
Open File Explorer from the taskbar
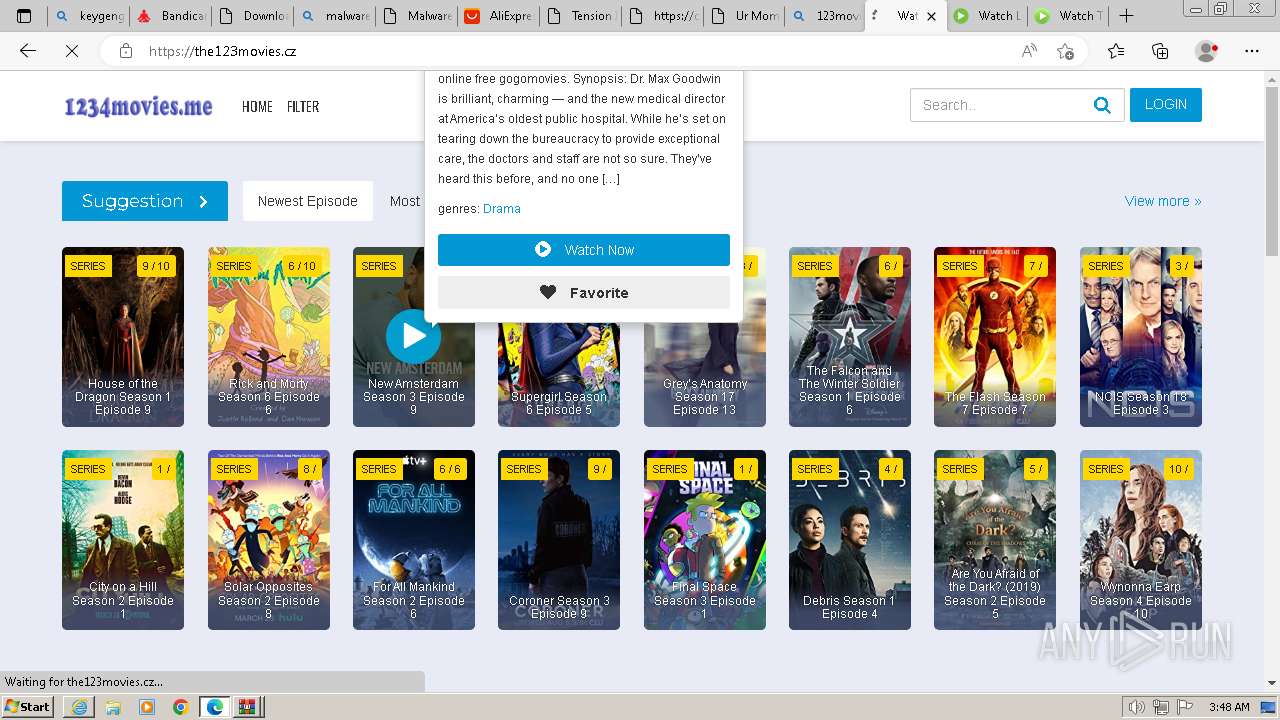tap(113, 707)
